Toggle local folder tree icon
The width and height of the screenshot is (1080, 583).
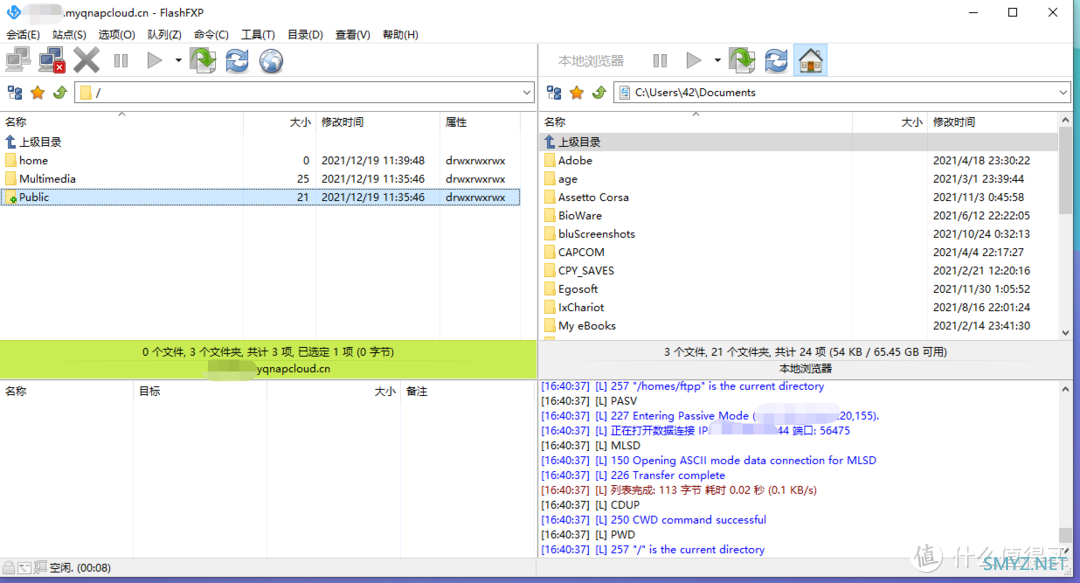pyautogui.click(x=554, y=92)
